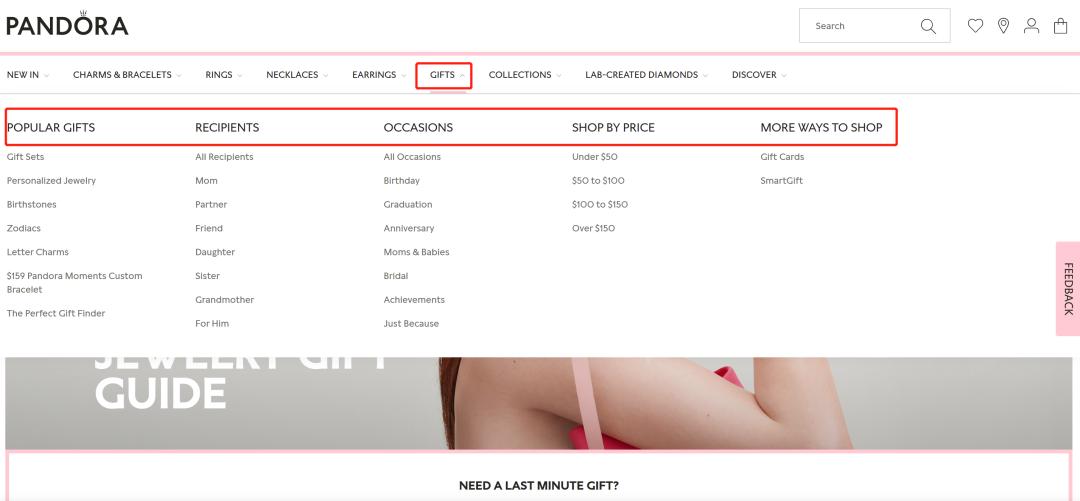Select the Recipients heading
This screenshot has width=1080, height=501.
[227, 127]
